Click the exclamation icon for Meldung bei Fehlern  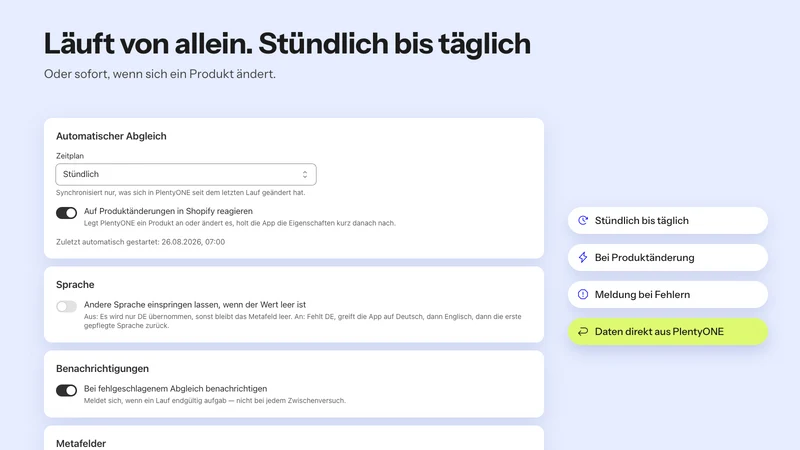[x=583, y=294]
